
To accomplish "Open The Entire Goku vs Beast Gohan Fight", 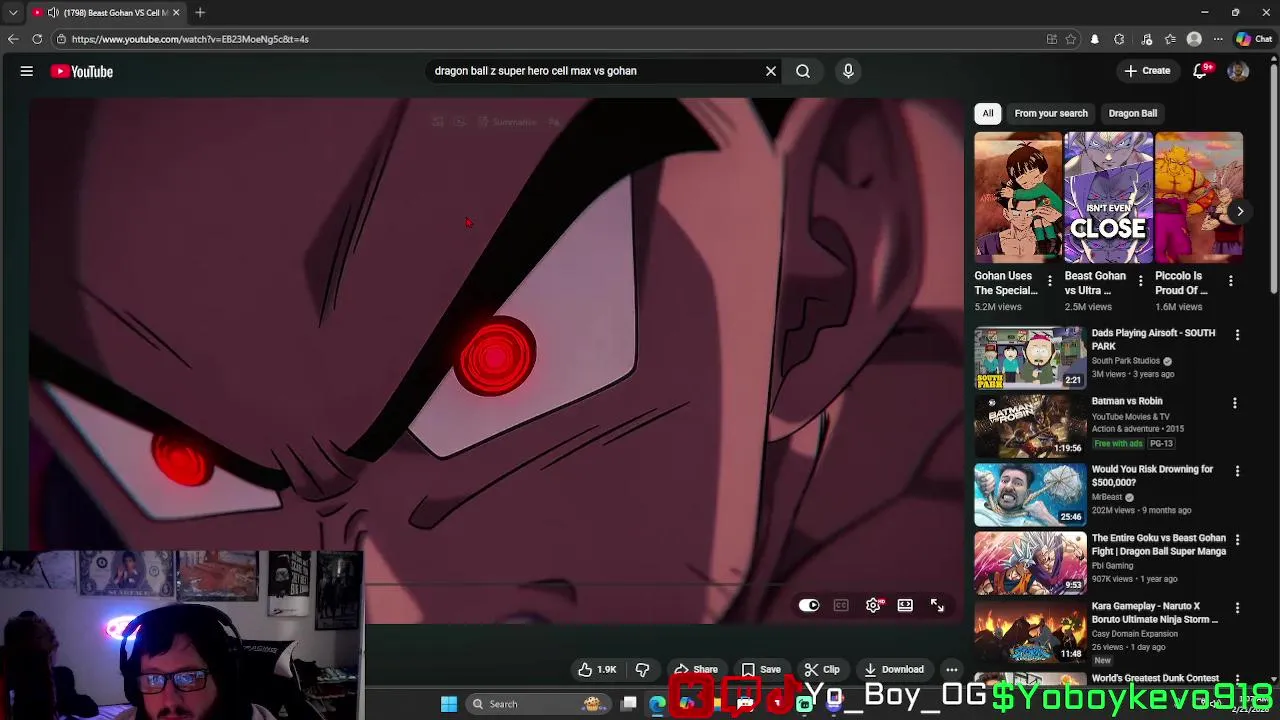I will coord(1159,545).
